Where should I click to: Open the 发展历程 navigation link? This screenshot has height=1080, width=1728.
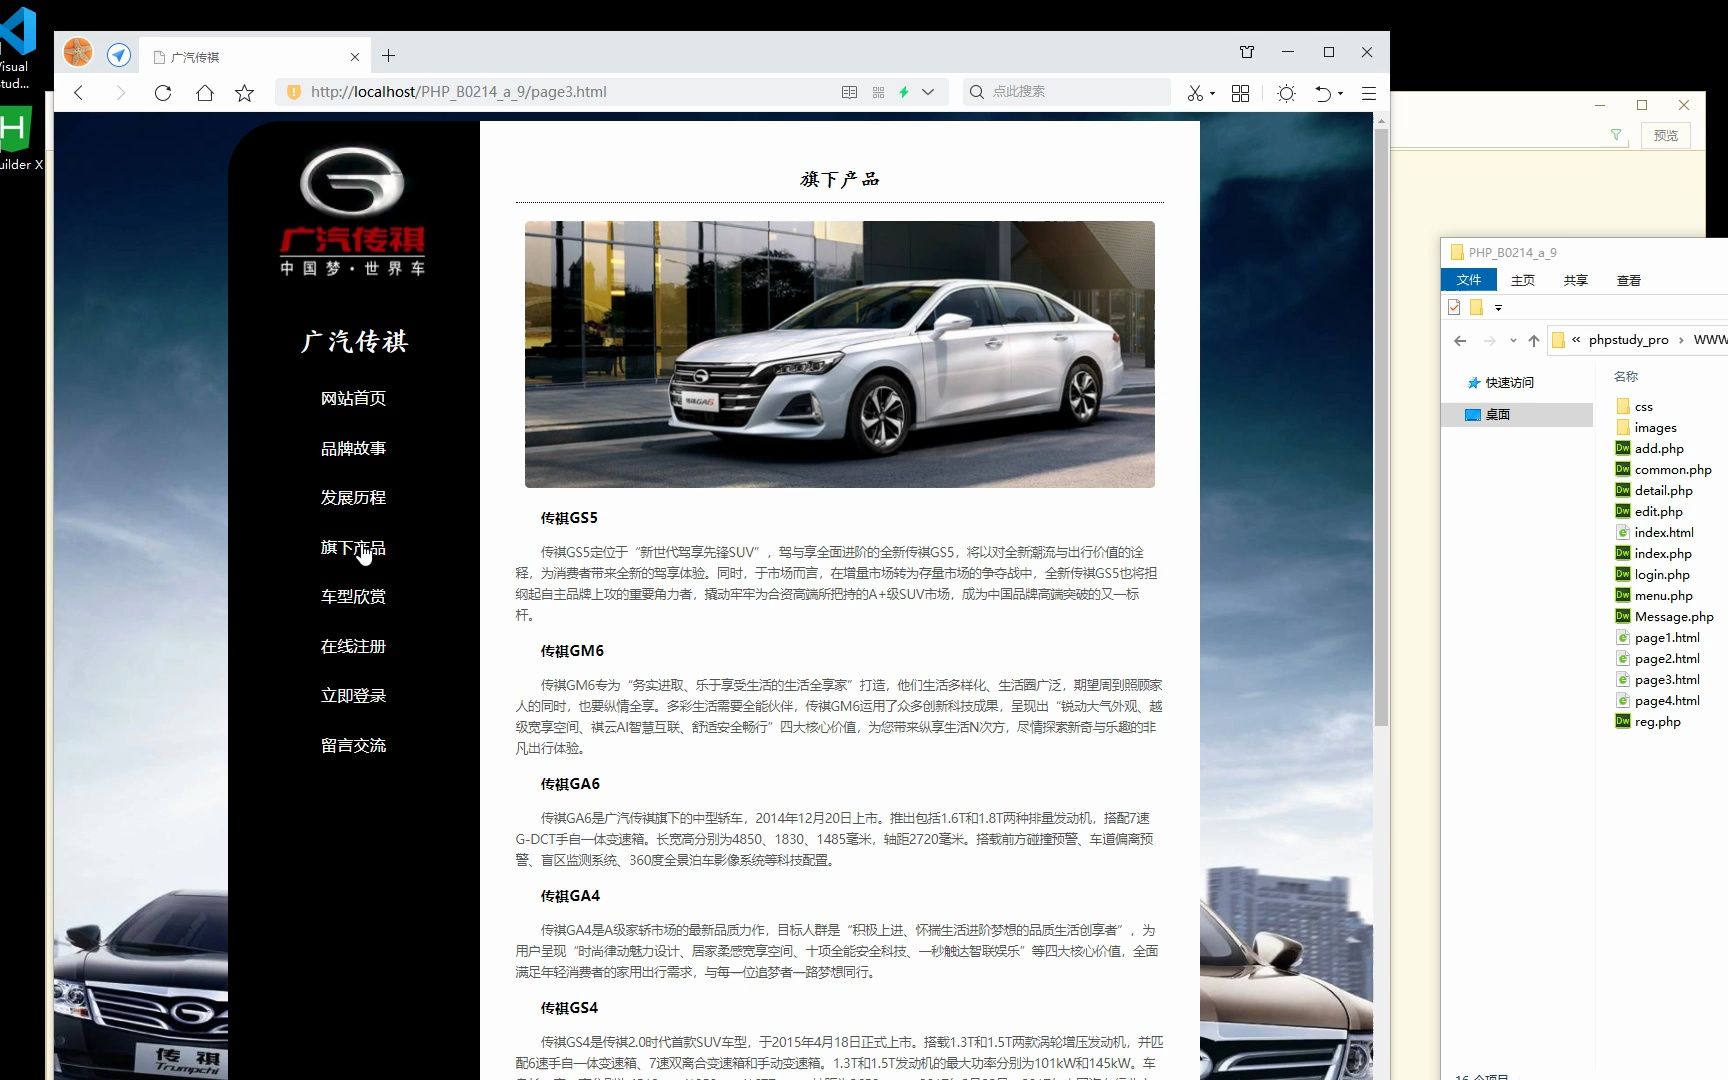point(353,497)
